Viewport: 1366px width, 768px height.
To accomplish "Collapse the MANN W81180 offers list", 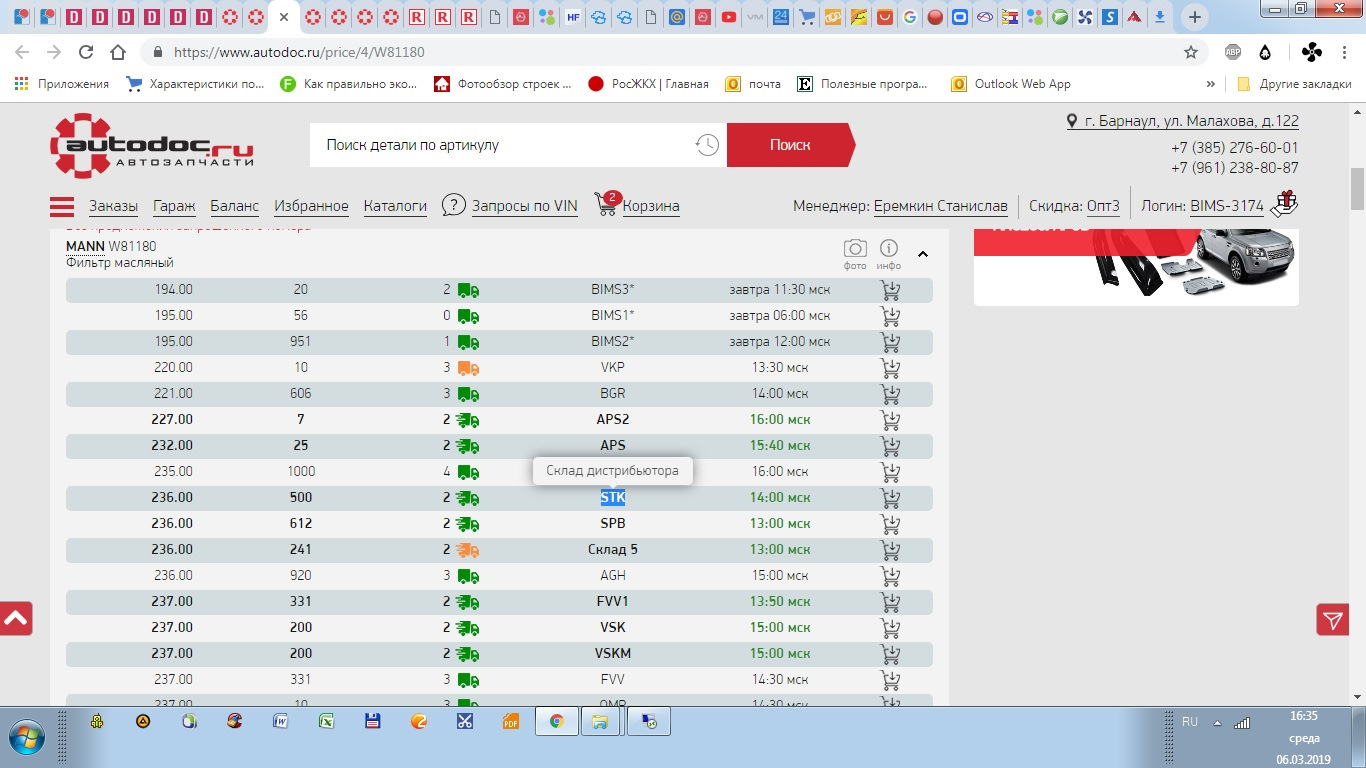I will (923, 254).
